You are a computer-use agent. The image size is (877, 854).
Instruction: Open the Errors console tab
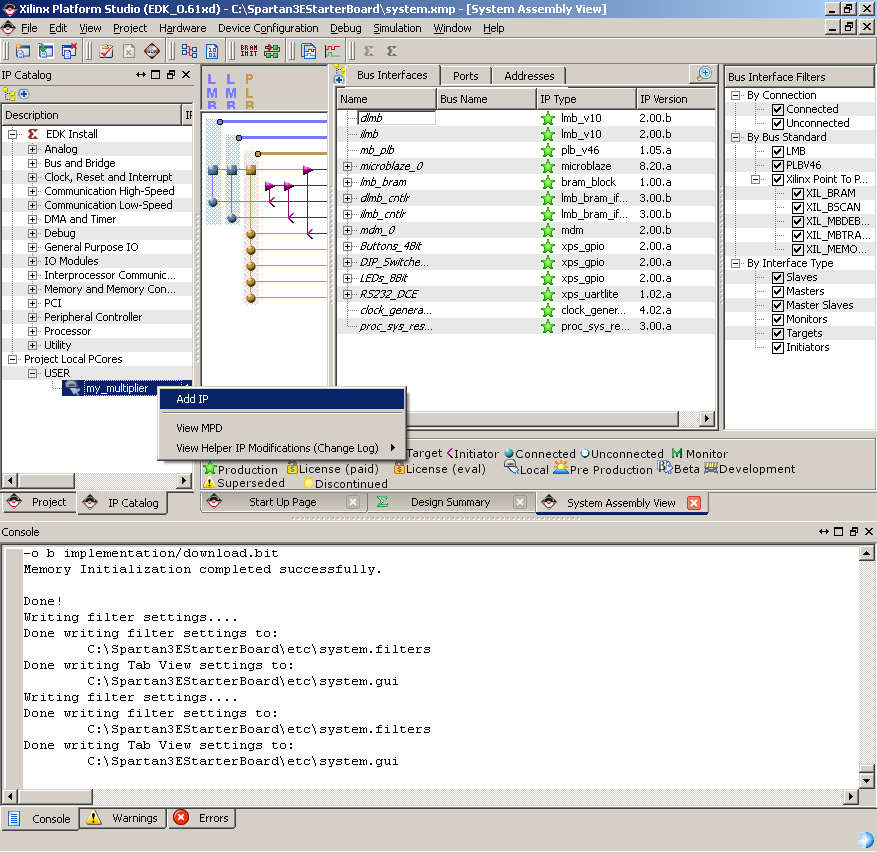coord(202,818)
